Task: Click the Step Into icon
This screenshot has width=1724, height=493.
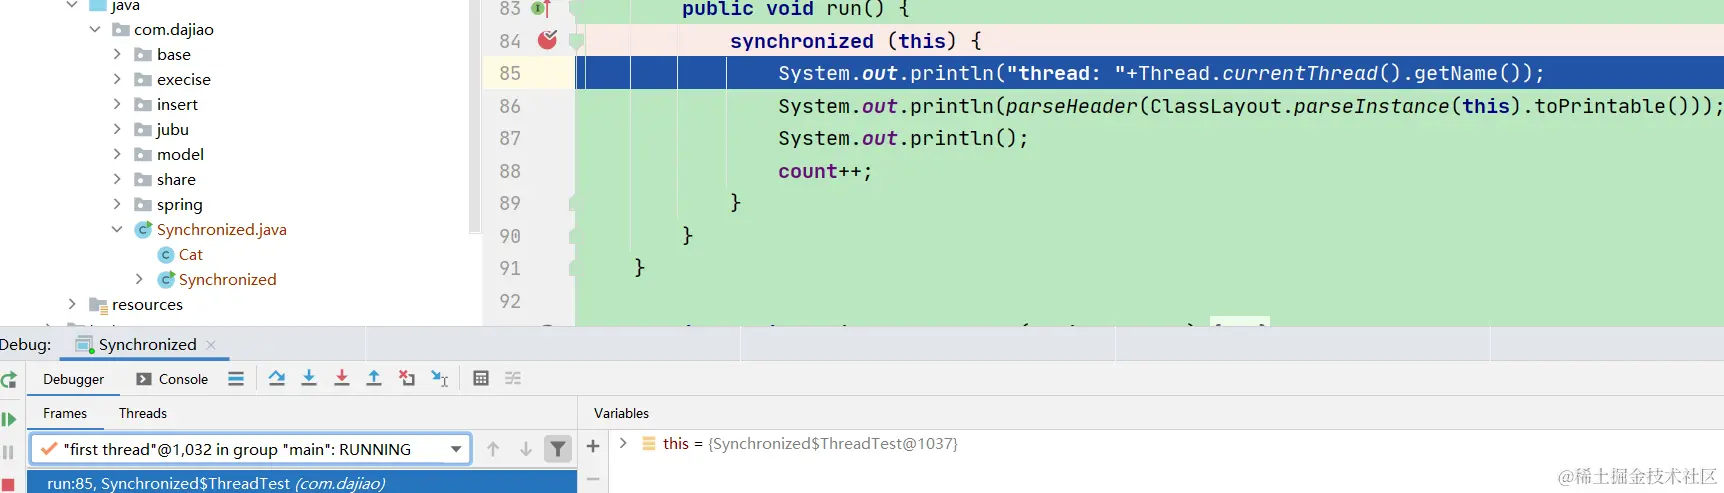Action: pos(309,378)
